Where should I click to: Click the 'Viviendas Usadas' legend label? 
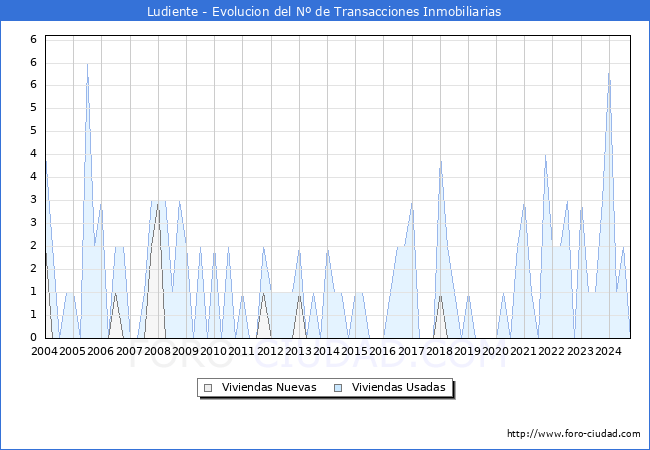tap(398, 387)
